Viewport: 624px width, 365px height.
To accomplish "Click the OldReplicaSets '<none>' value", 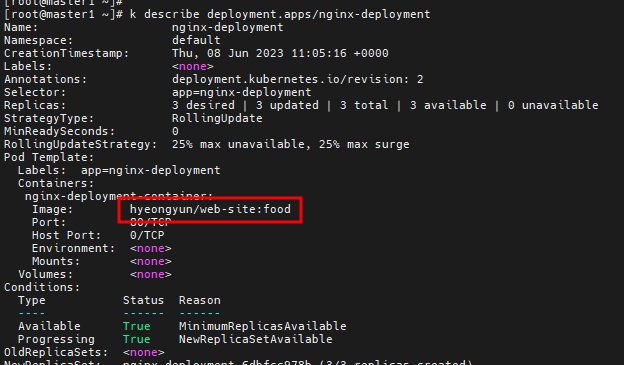I will point(143,353).
